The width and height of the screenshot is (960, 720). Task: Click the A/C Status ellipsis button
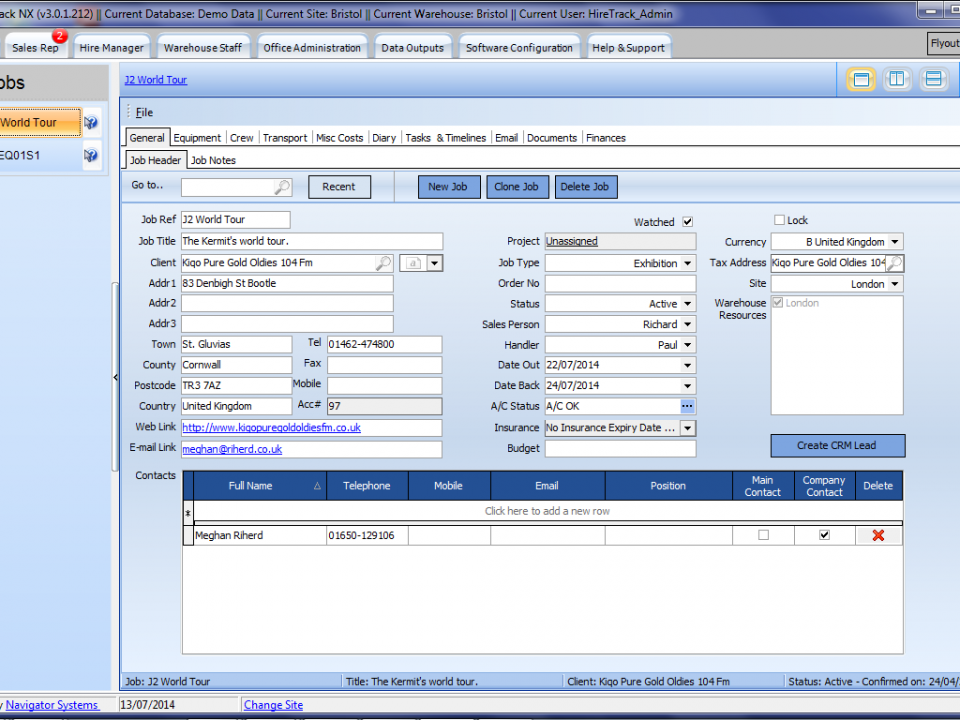coord(687,406)
